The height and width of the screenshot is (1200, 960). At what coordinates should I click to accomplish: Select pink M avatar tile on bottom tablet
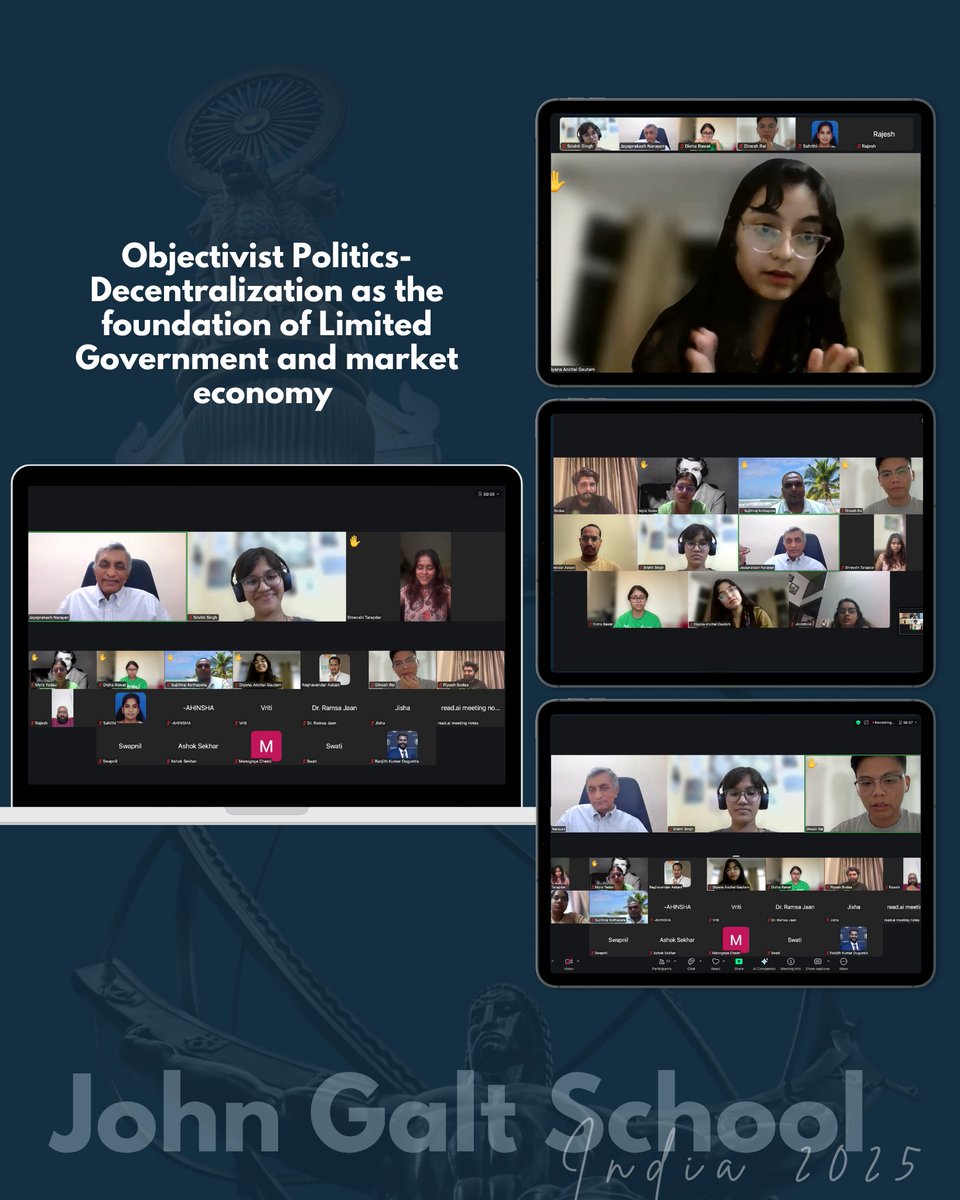click(x=736, y=941)
